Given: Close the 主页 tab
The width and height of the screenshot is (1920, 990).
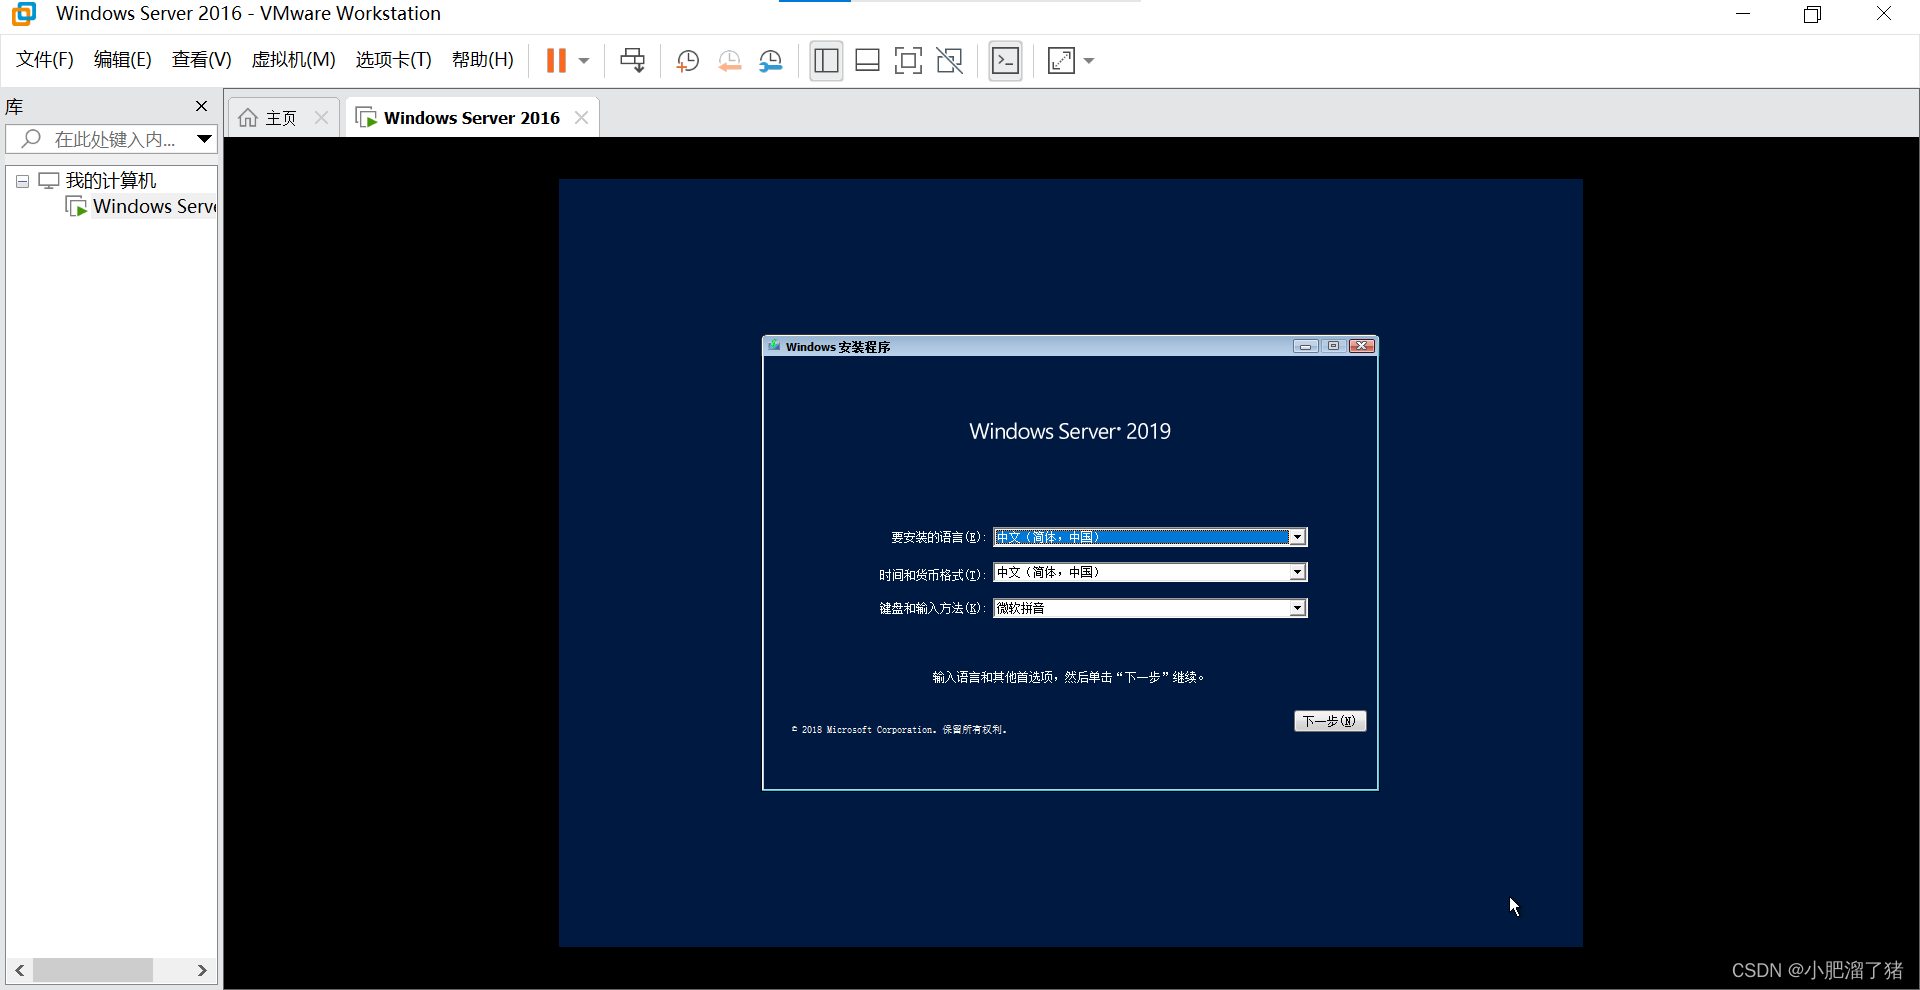Looking at the screenshot, I should (x=321, y=118).
